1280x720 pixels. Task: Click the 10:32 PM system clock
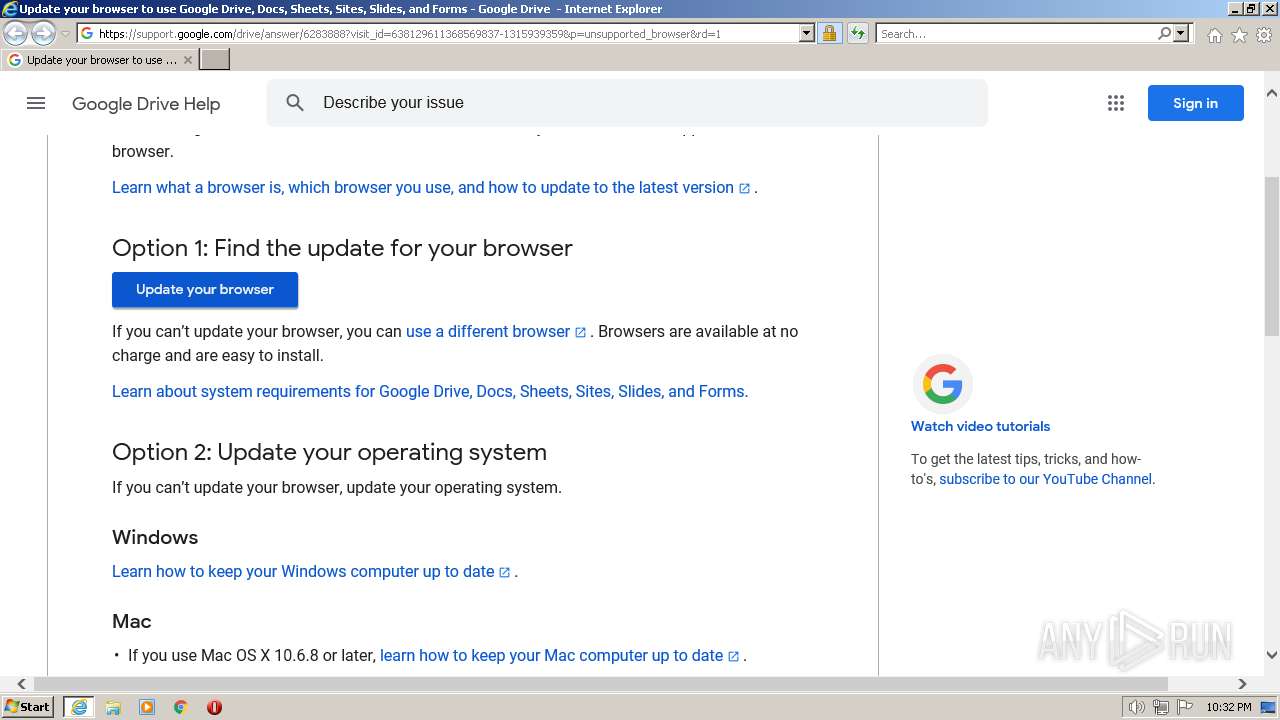click(1229, 707)
